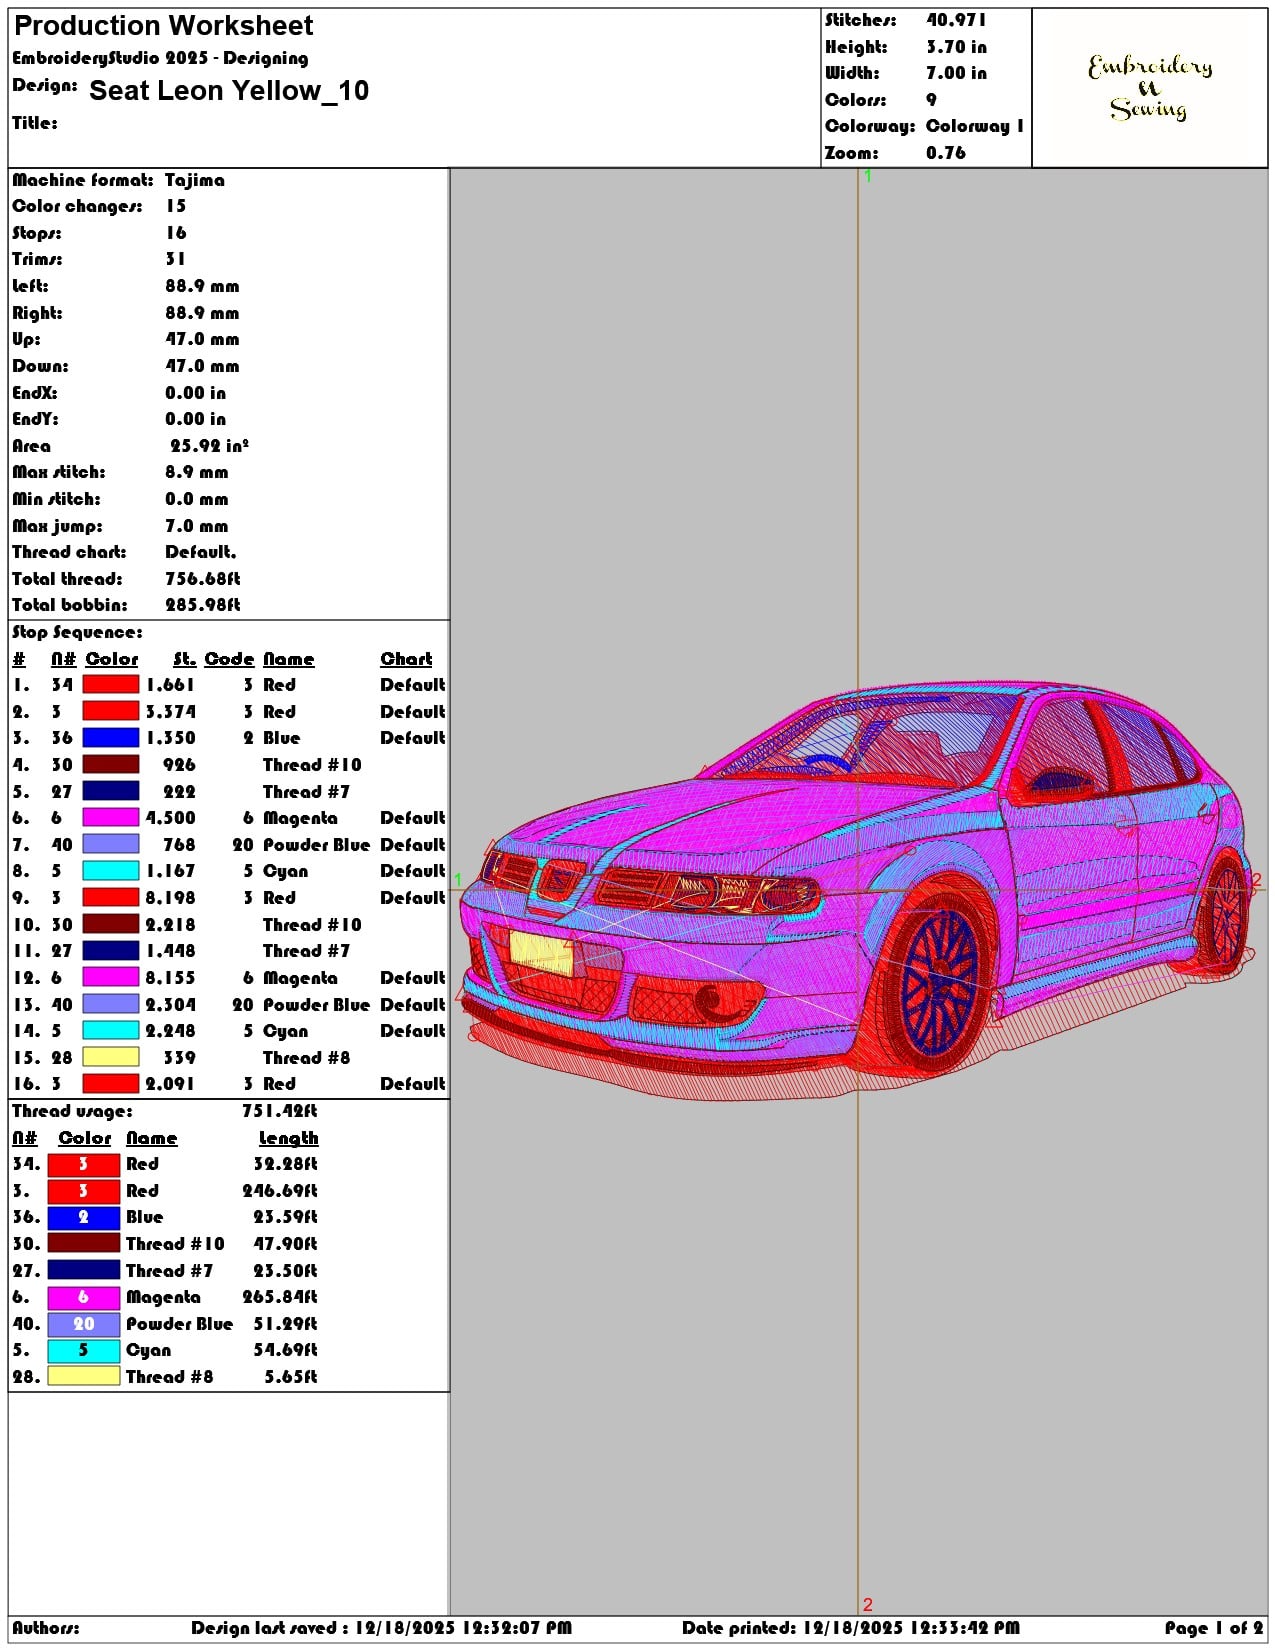Click the 'Production Worksheet' heading
This screenshot has height=1650, width=1275.
164,26
